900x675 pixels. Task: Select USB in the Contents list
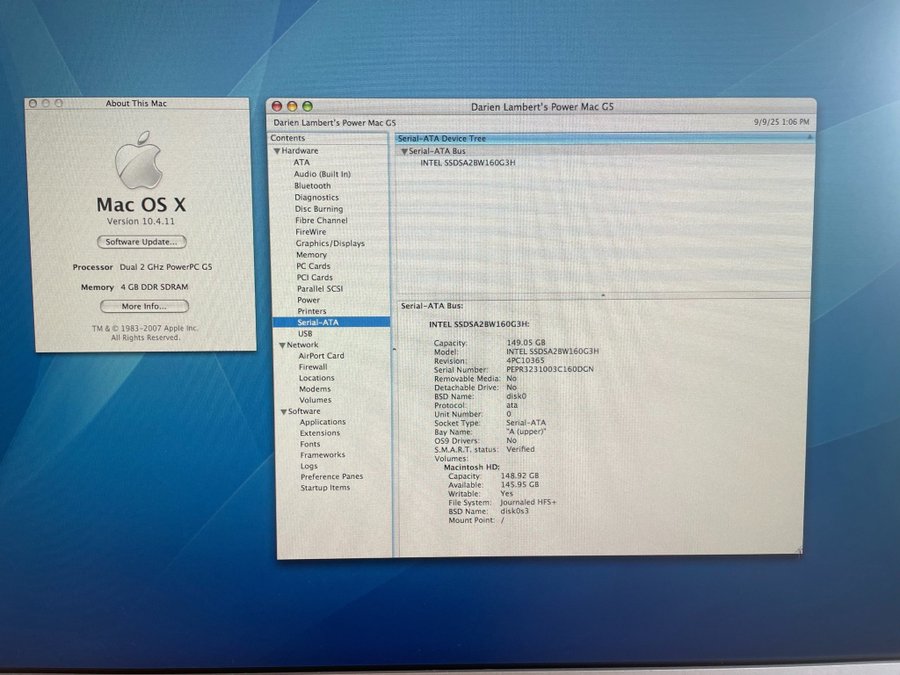[x=305, y=333]
